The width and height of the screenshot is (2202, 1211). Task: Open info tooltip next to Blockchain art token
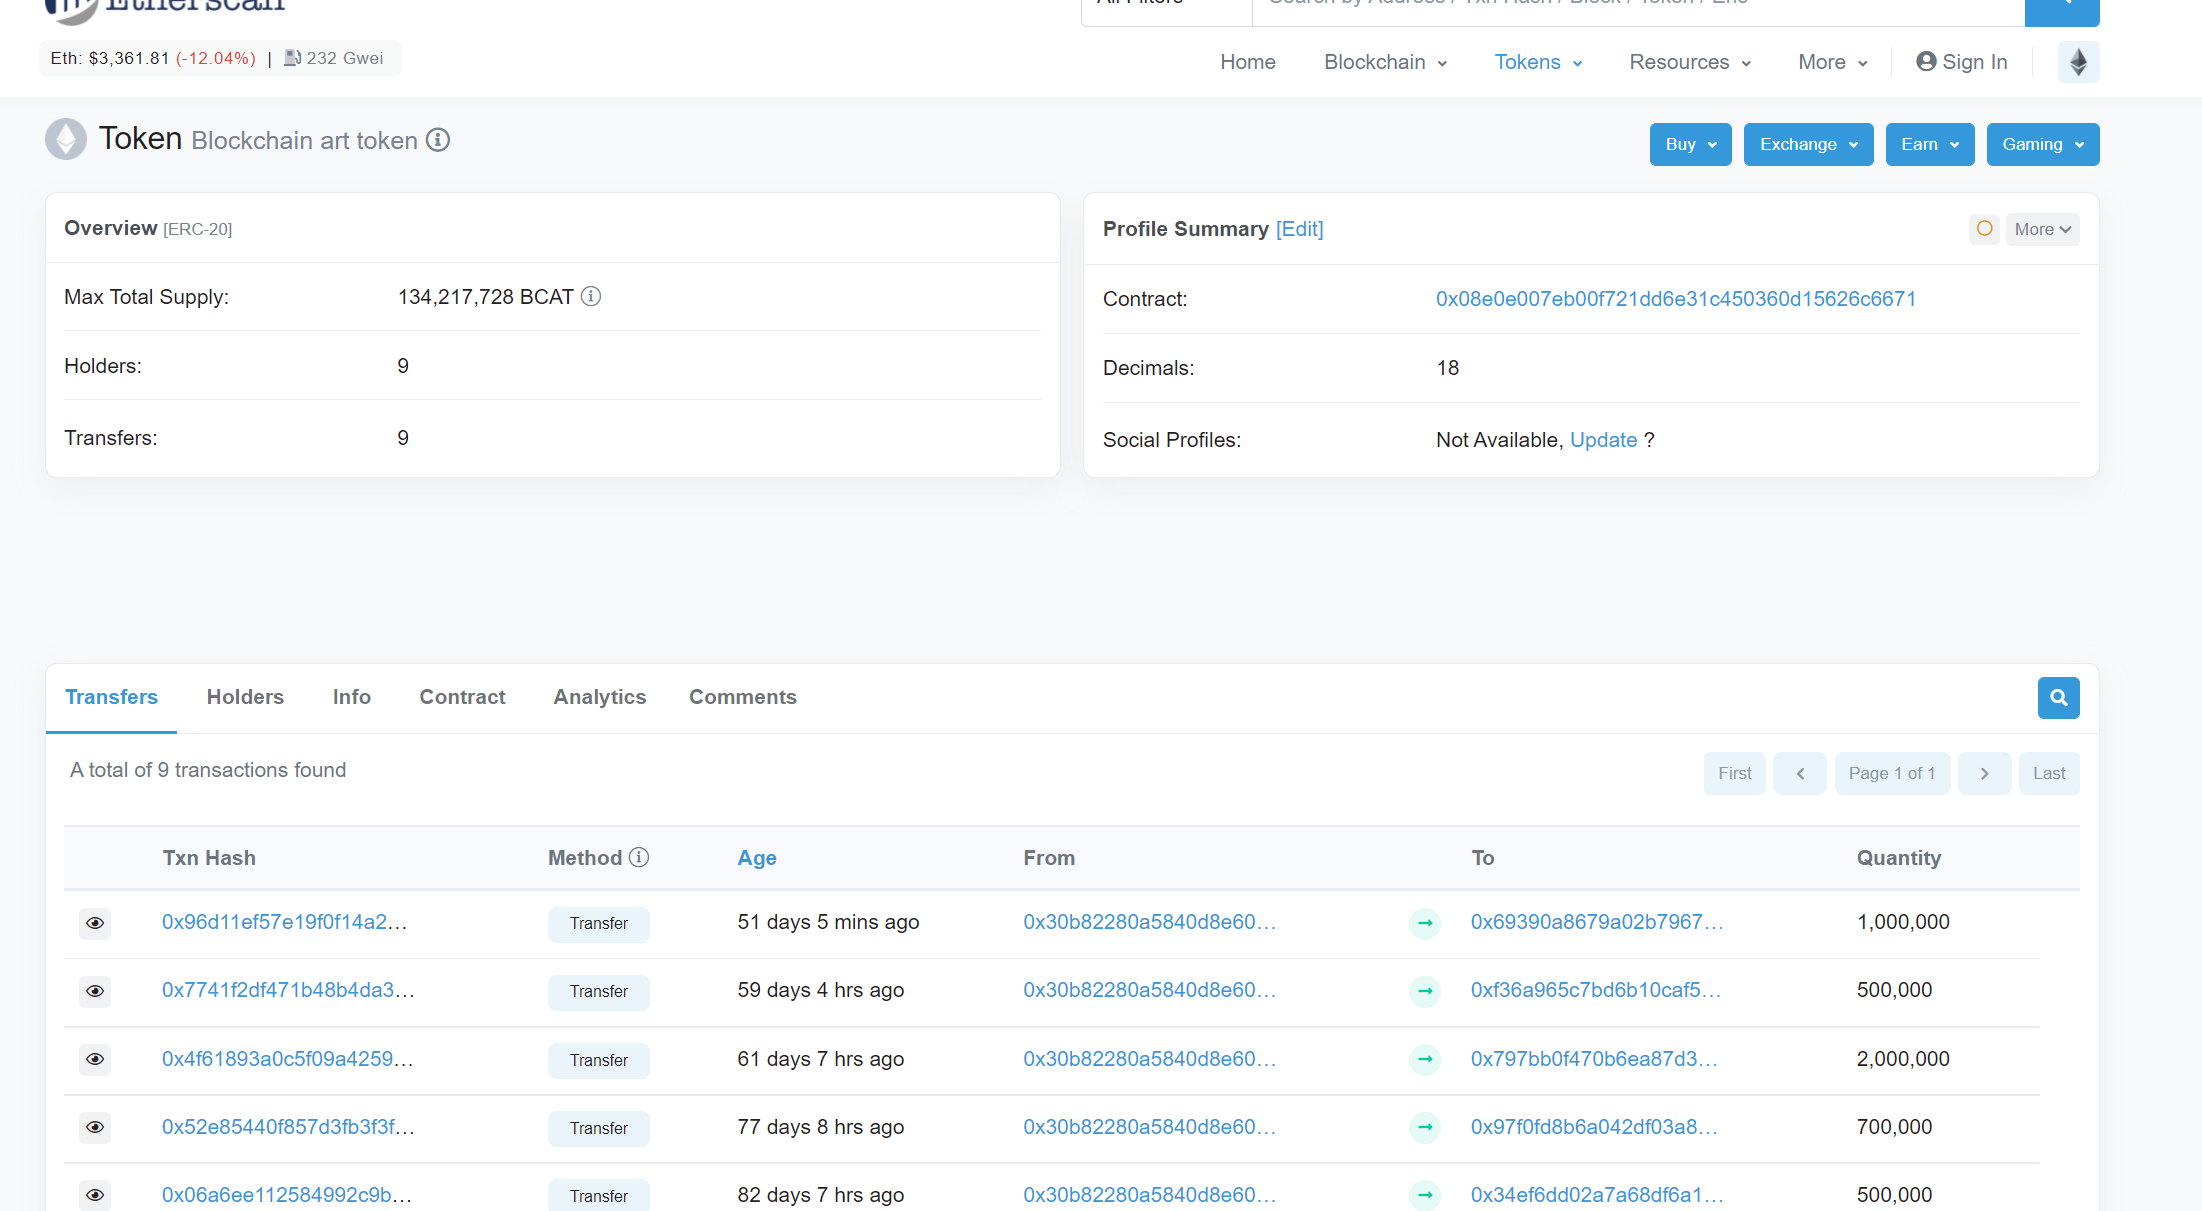pyautogui.click(x=438, y=140)
